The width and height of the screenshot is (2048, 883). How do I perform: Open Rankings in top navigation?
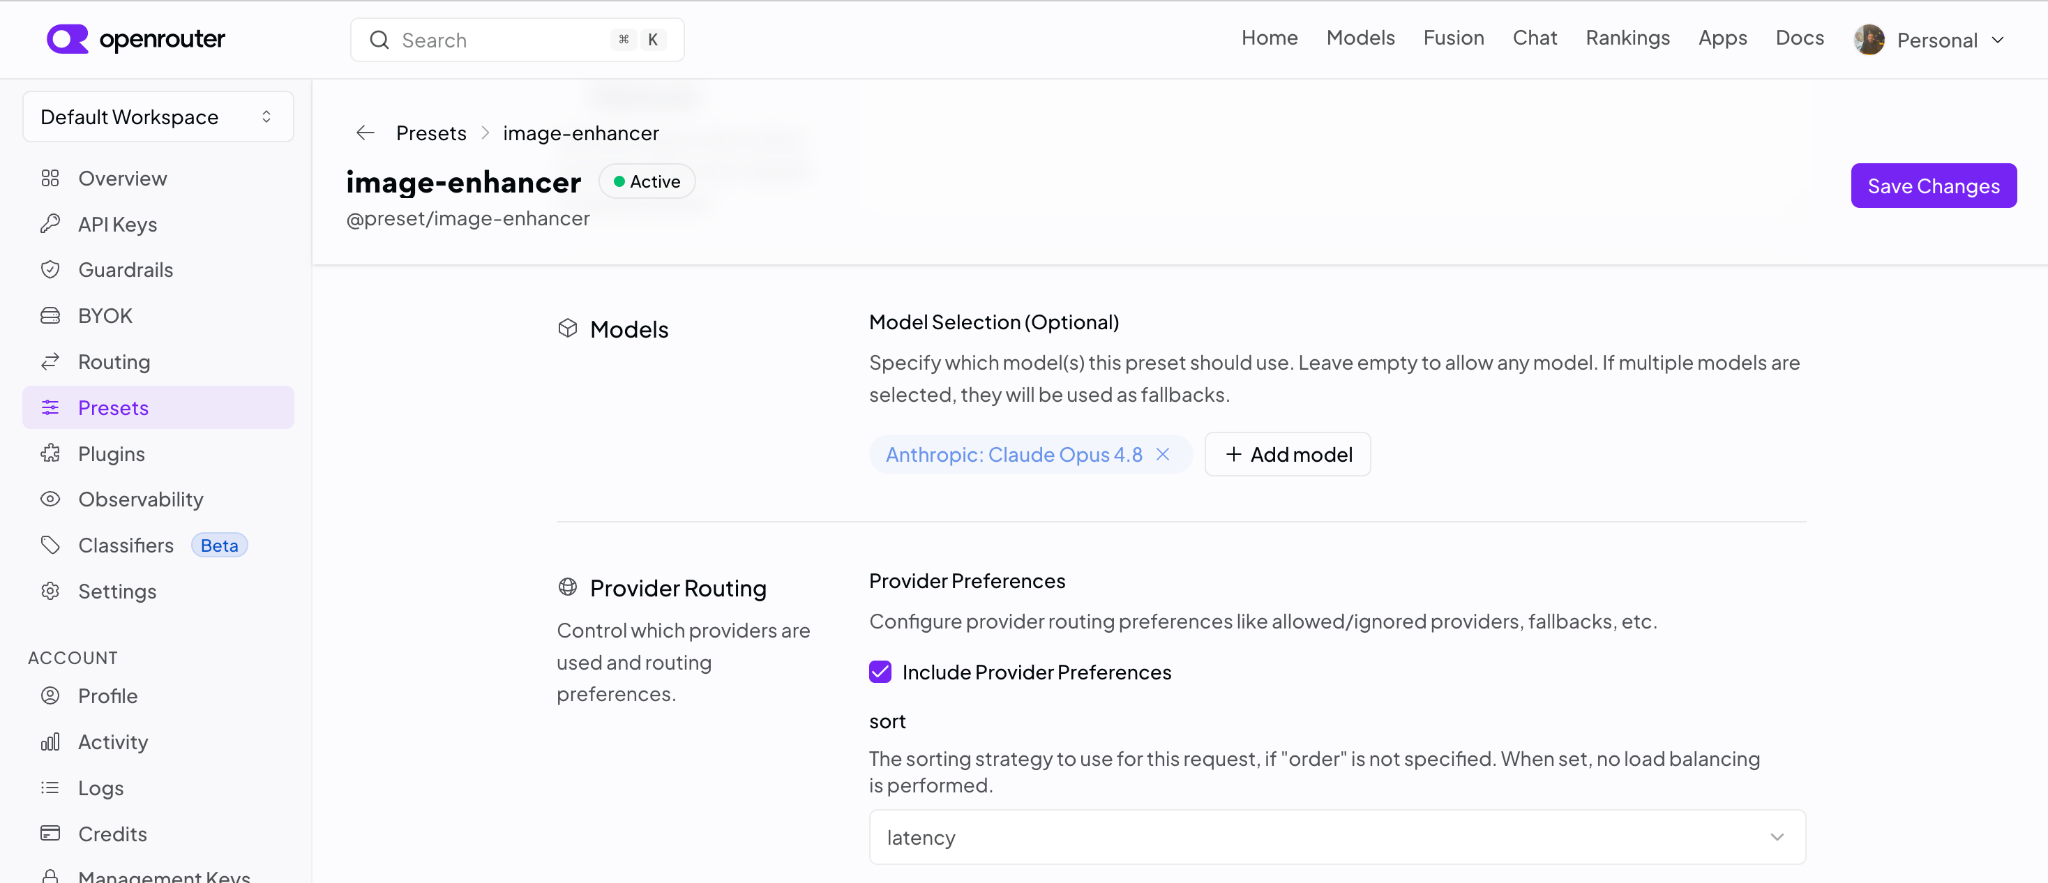[x=1628, y=38]
